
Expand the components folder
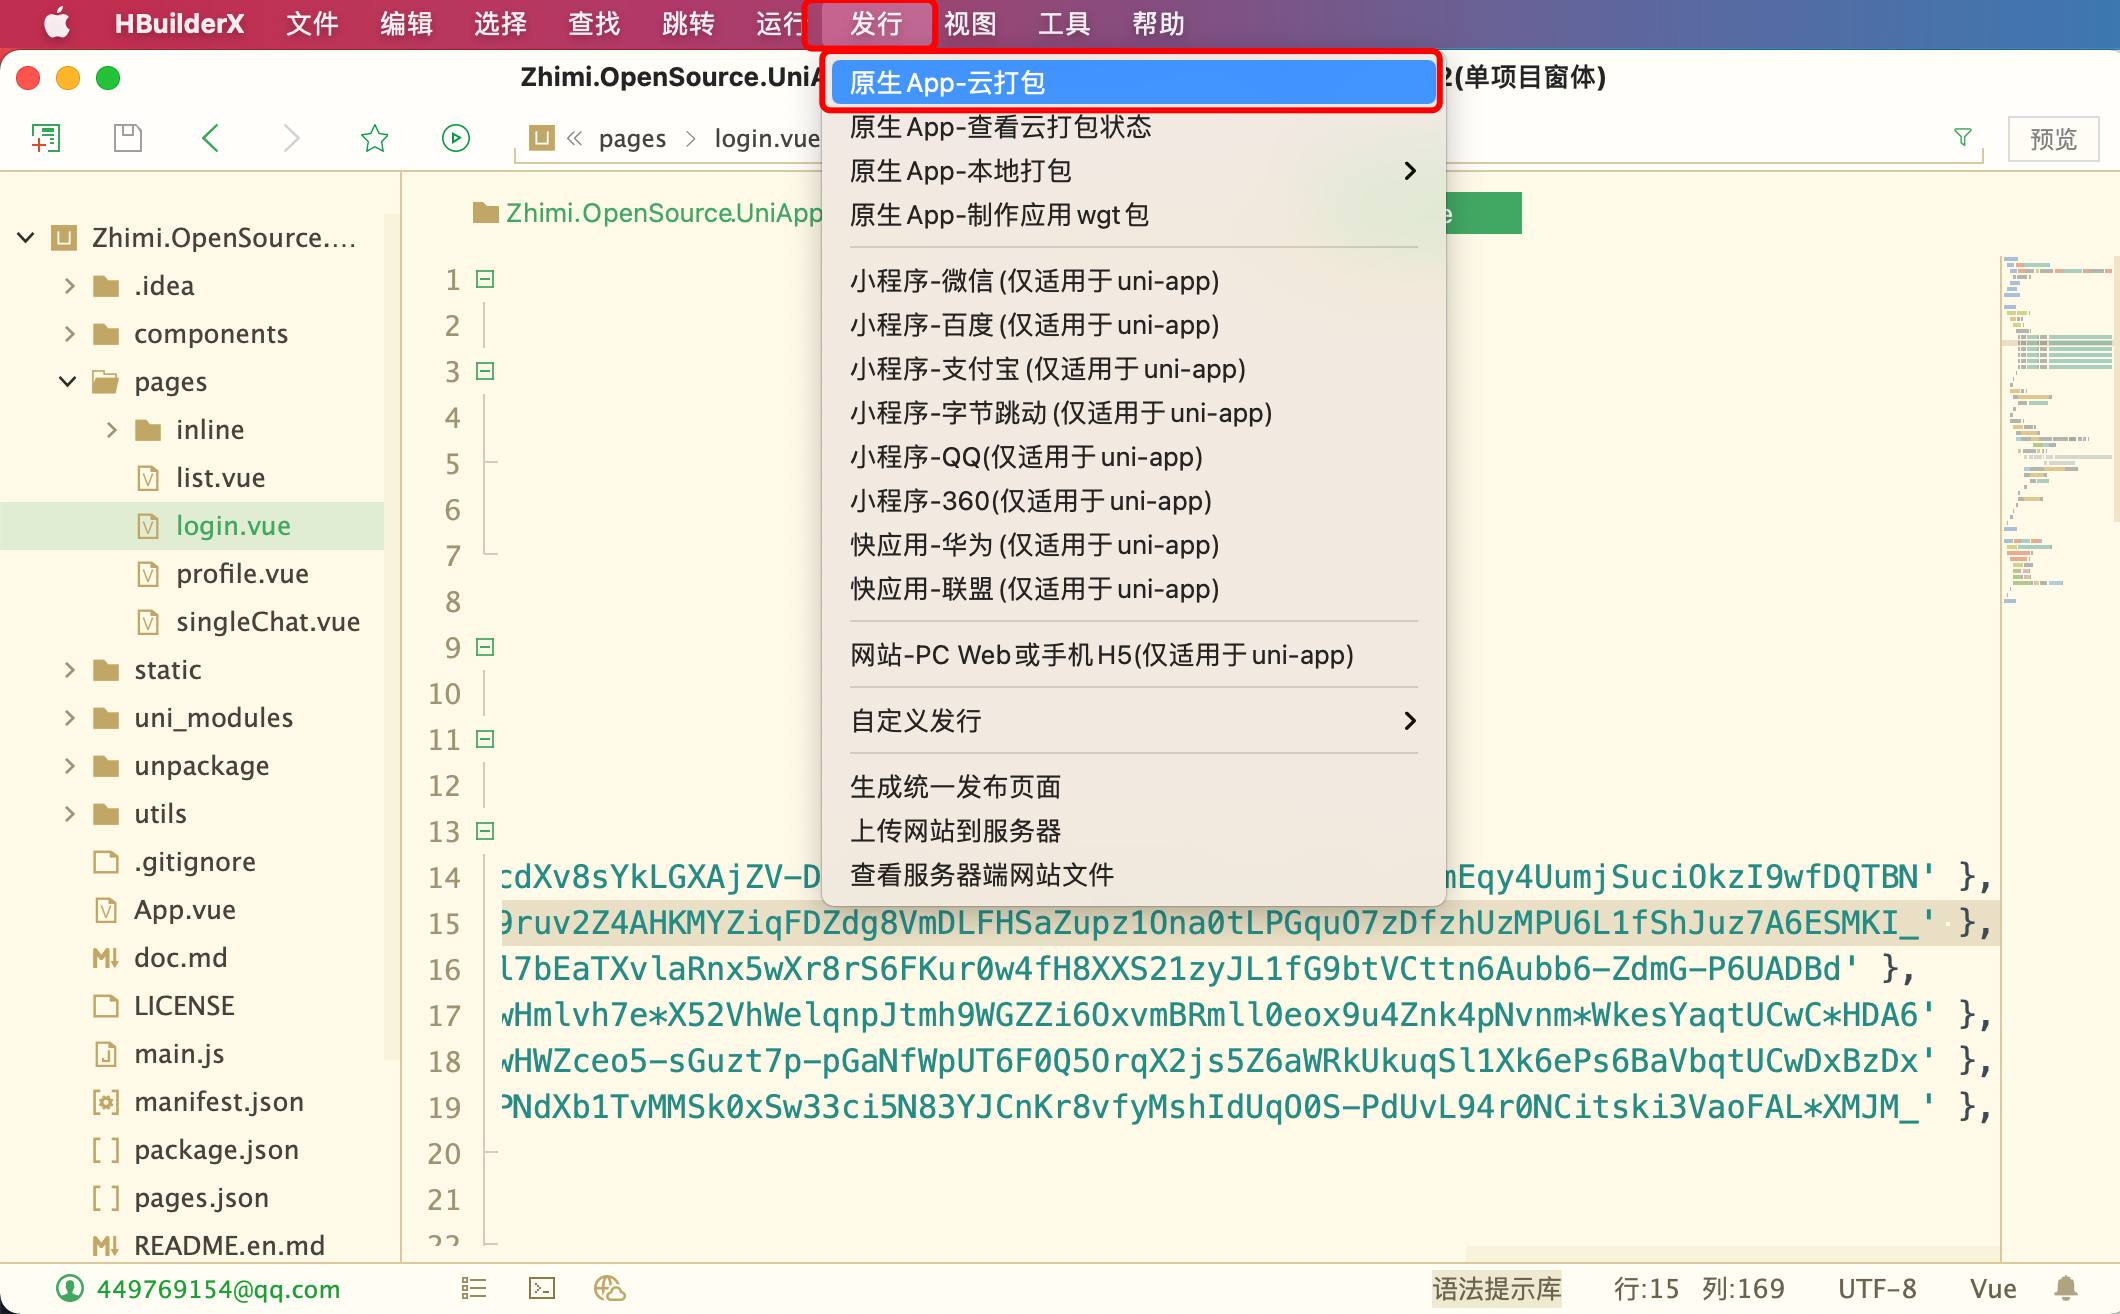[x=70, y=334]
